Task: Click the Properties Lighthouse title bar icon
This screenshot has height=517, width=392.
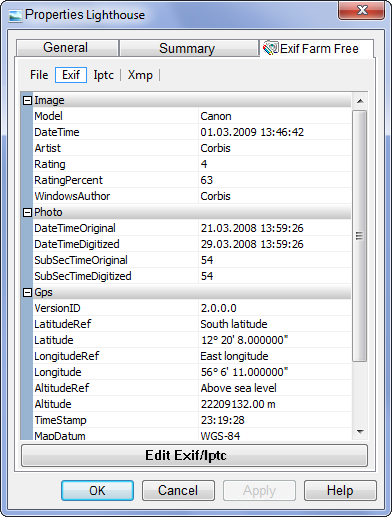Action: click(x=15, y=16)
